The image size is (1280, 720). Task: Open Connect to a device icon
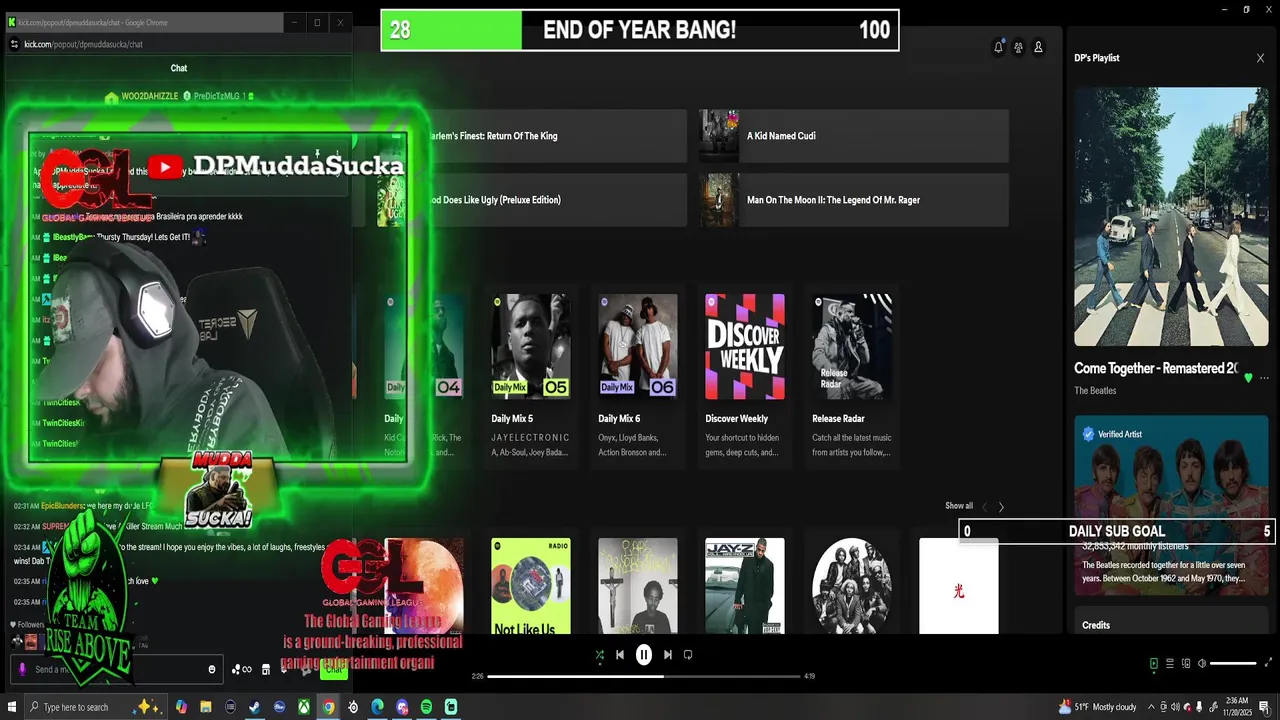click(x=1186, y=663)
